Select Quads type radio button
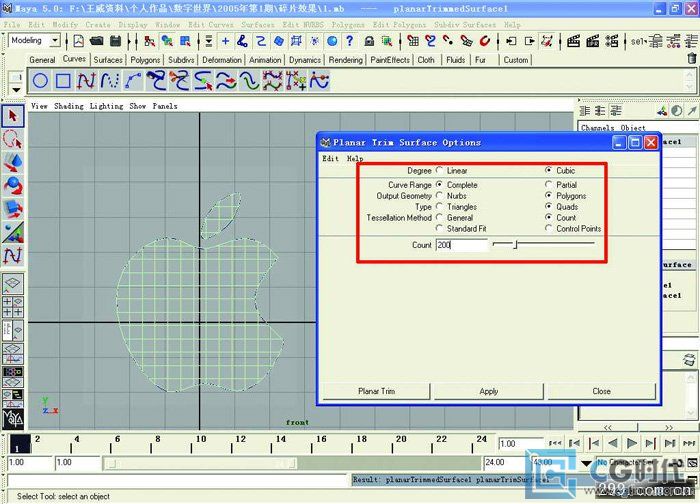The image size is (700, 504). (549, 207)
